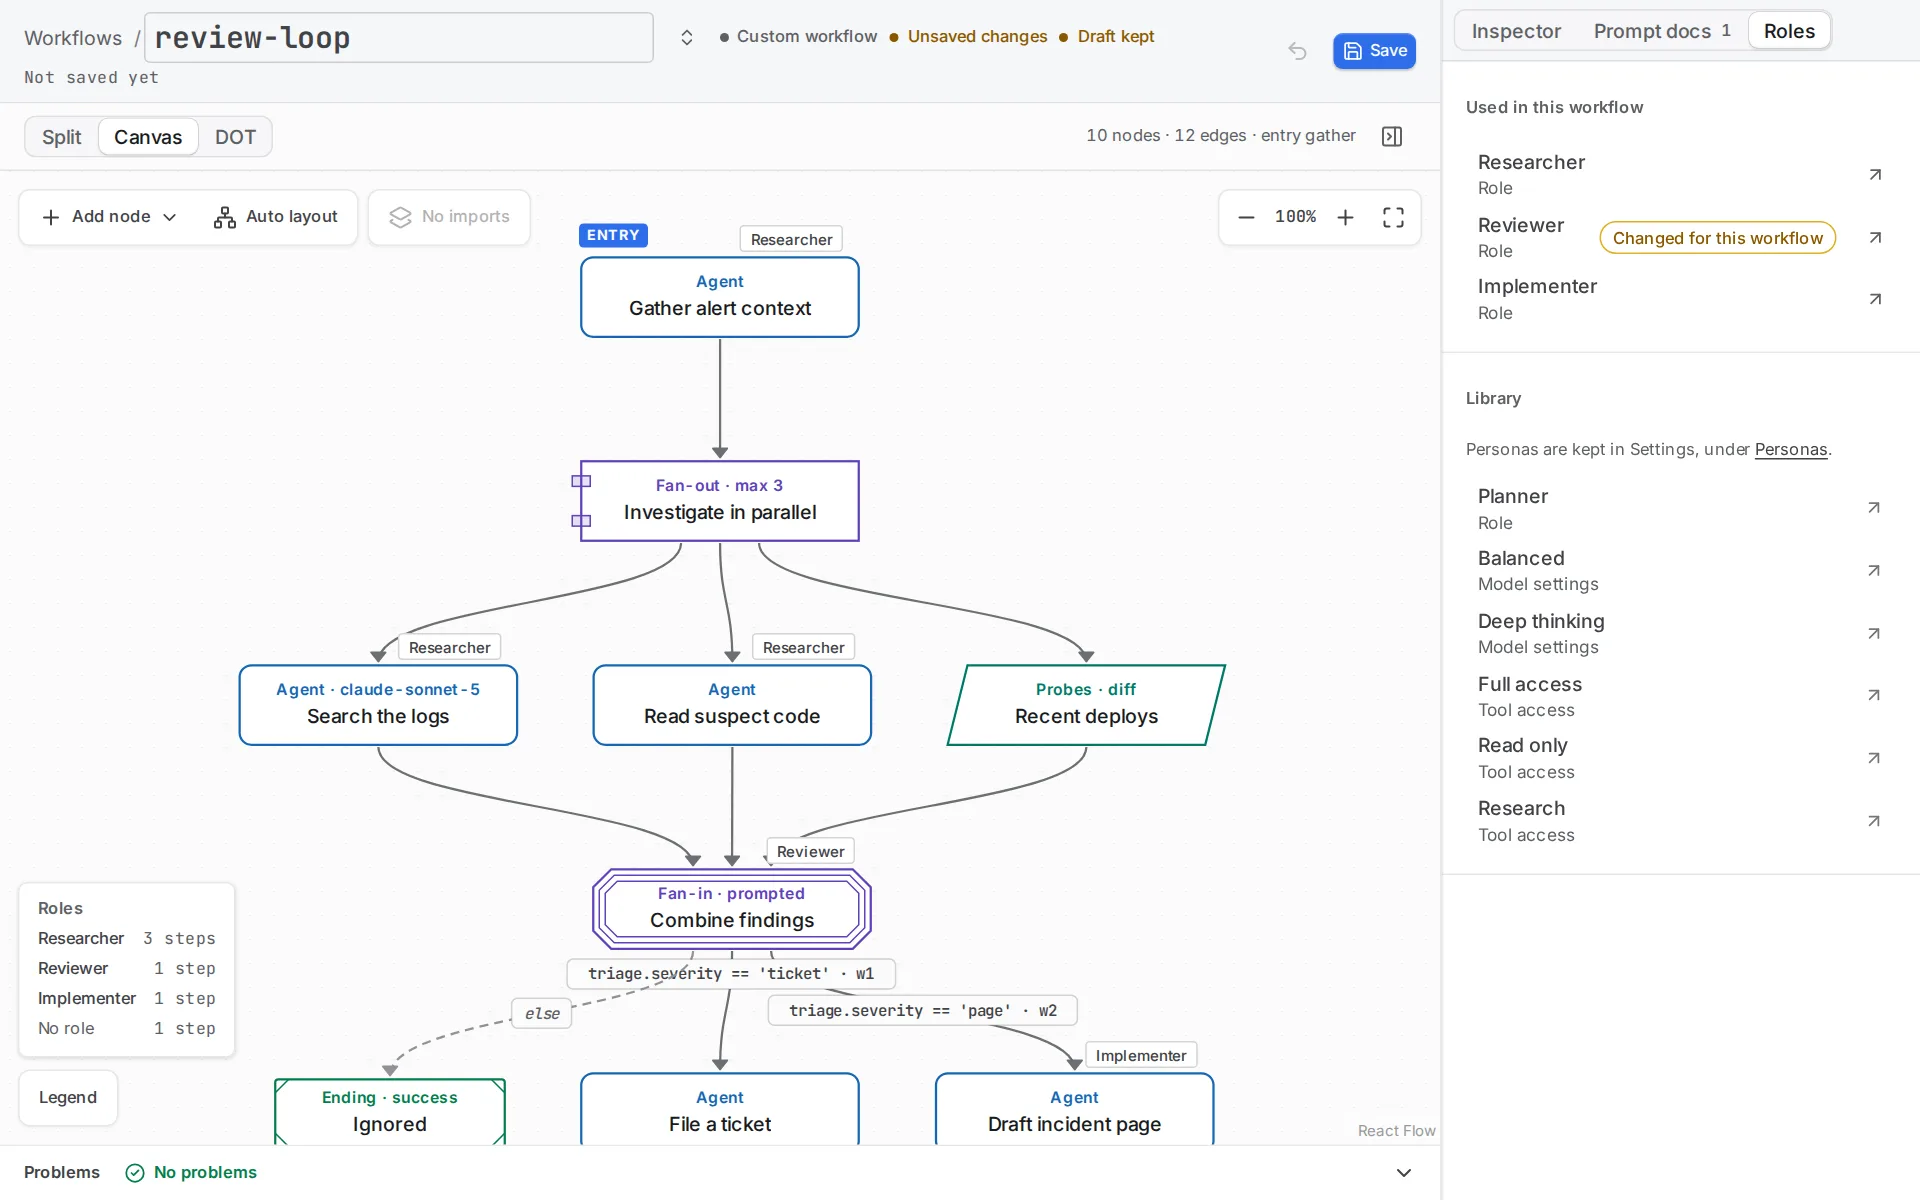Follow the Personas settings link
This screenshot has width=1920, height=1200.
[1790, 450]
